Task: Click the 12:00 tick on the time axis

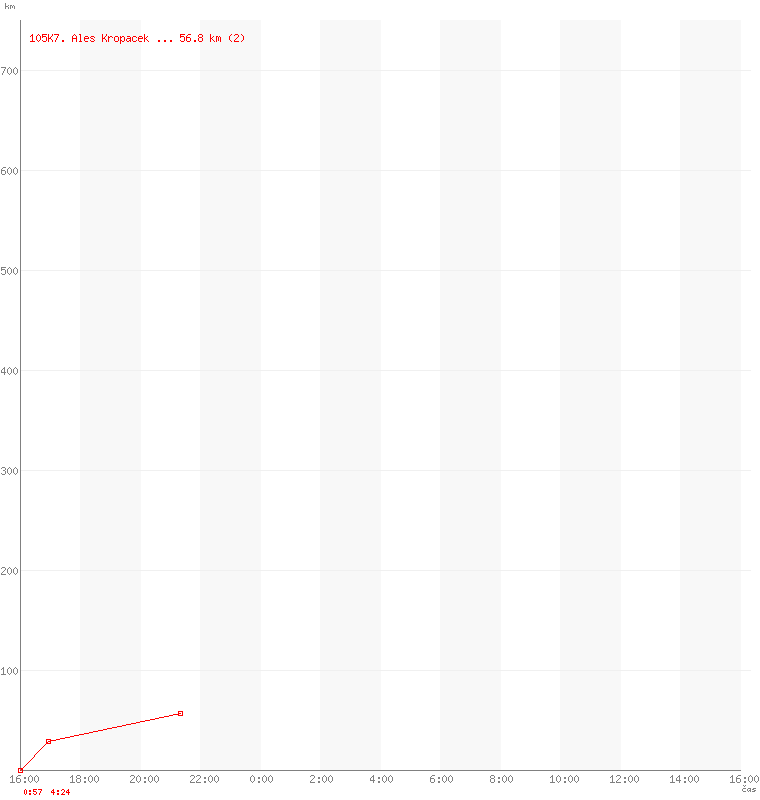Action: coord(623,779)
